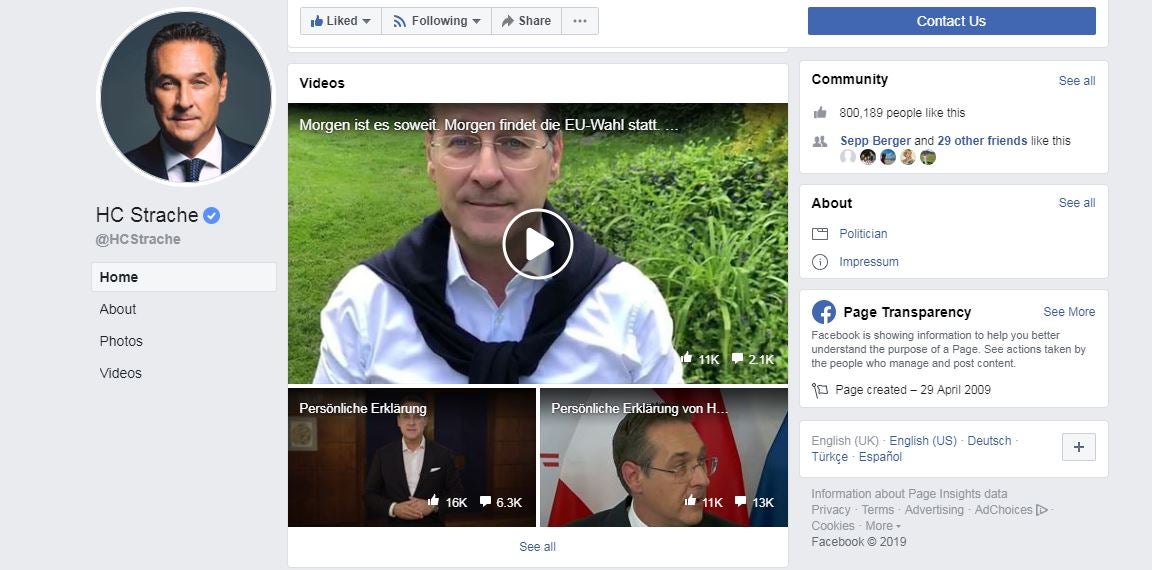Screen dimensions: 1152x570
Task: Click the Contact Us button
Action: [x=951, y=21]
